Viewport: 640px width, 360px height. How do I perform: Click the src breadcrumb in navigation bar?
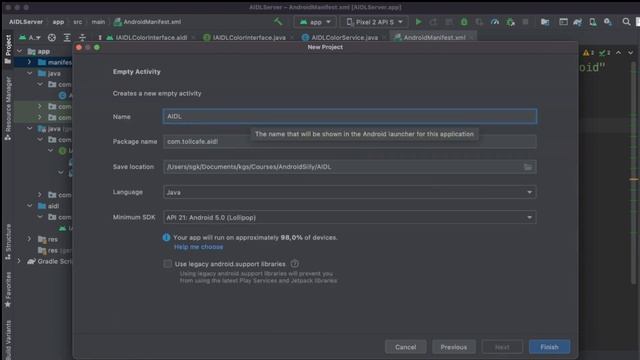pyautogui.click(x=78, y=22)
